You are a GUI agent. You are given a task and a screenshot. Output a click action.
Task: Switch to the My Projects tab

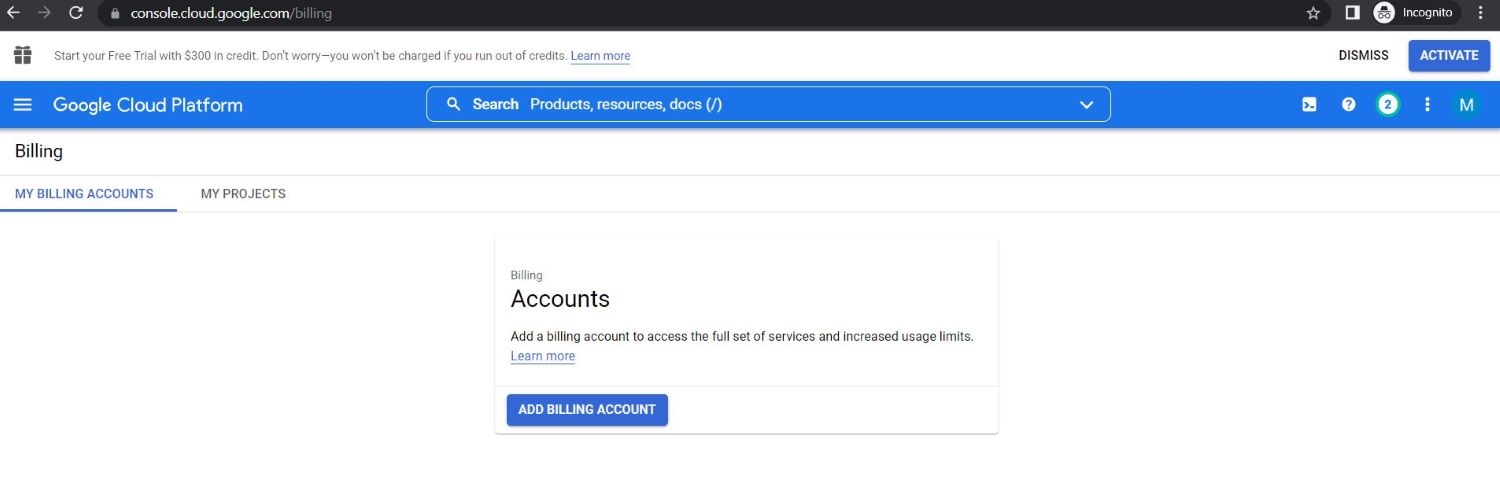243,194
